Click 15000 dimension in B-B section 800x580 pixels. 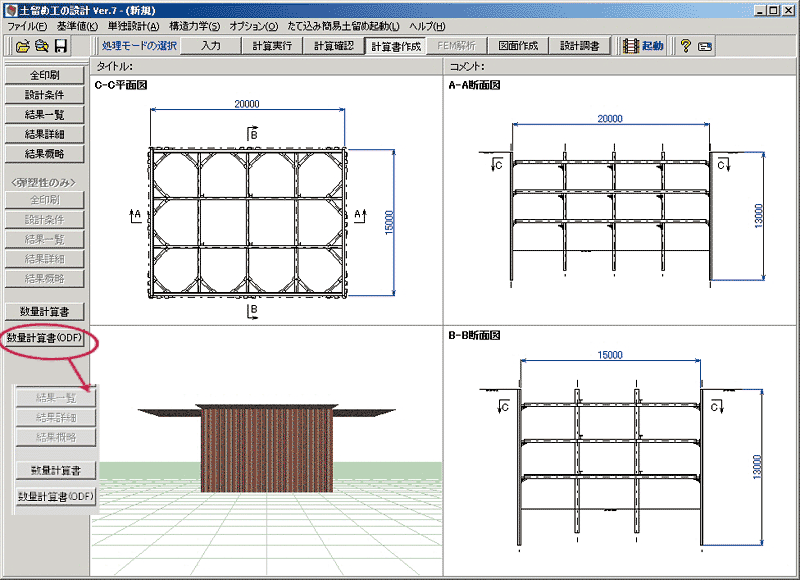(610, 355)
